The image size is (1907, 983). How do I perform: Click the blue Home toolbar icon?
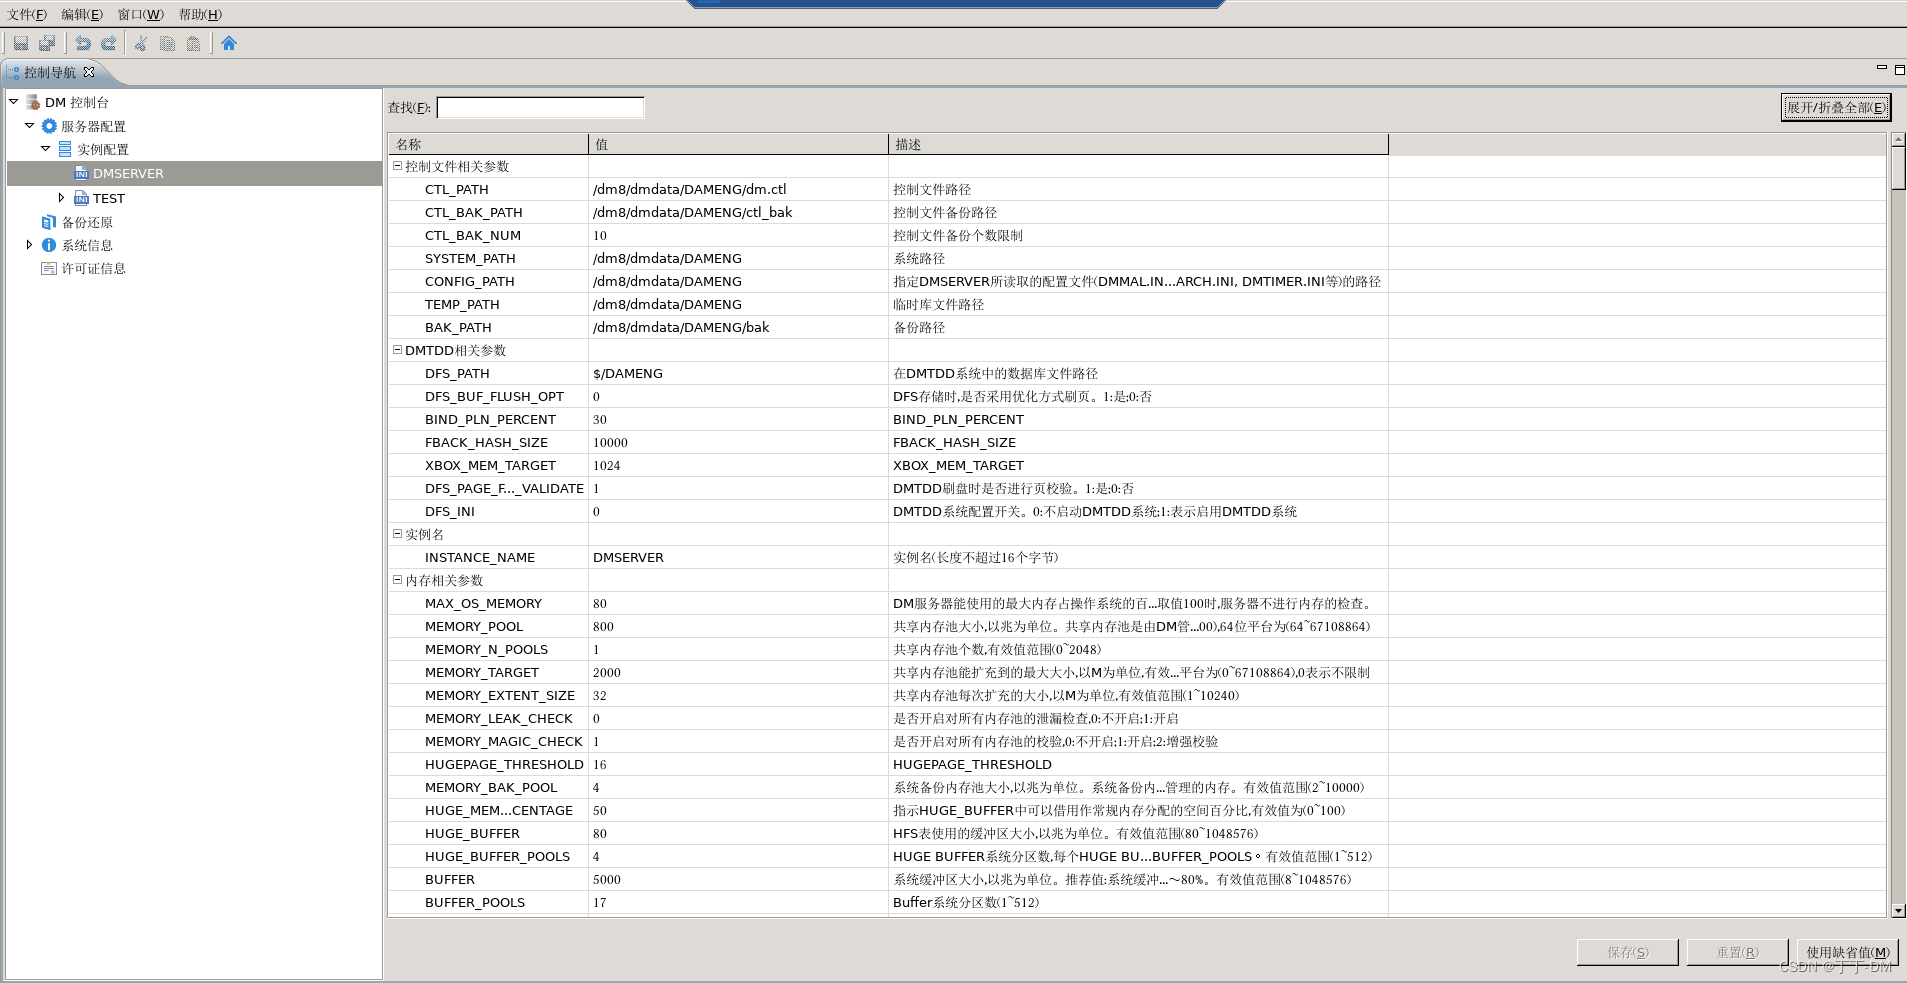pos(229,42)
